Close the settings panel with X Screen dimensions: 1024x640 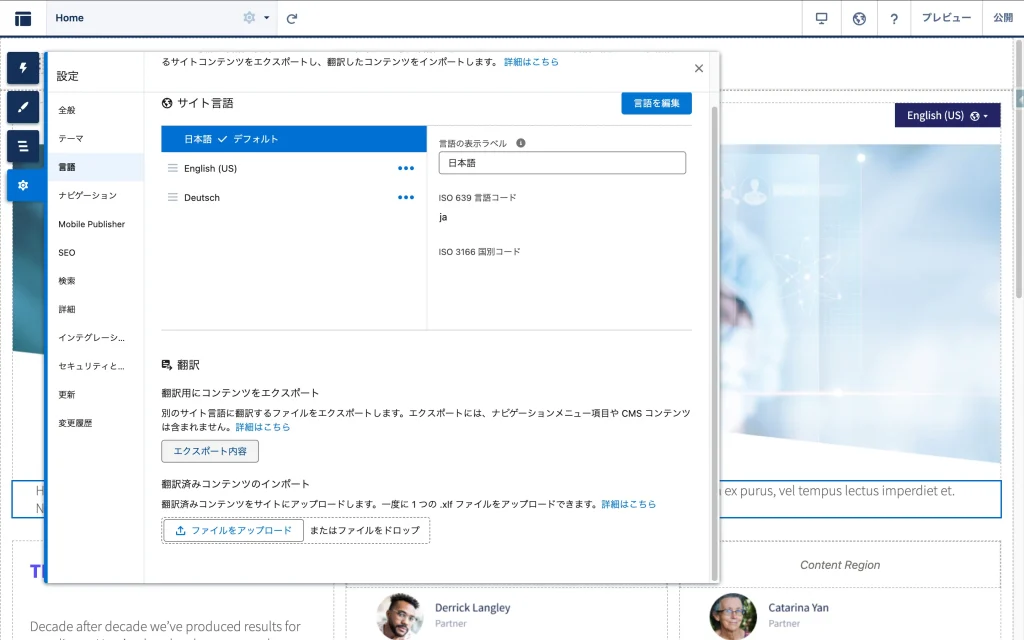[699, 68]
